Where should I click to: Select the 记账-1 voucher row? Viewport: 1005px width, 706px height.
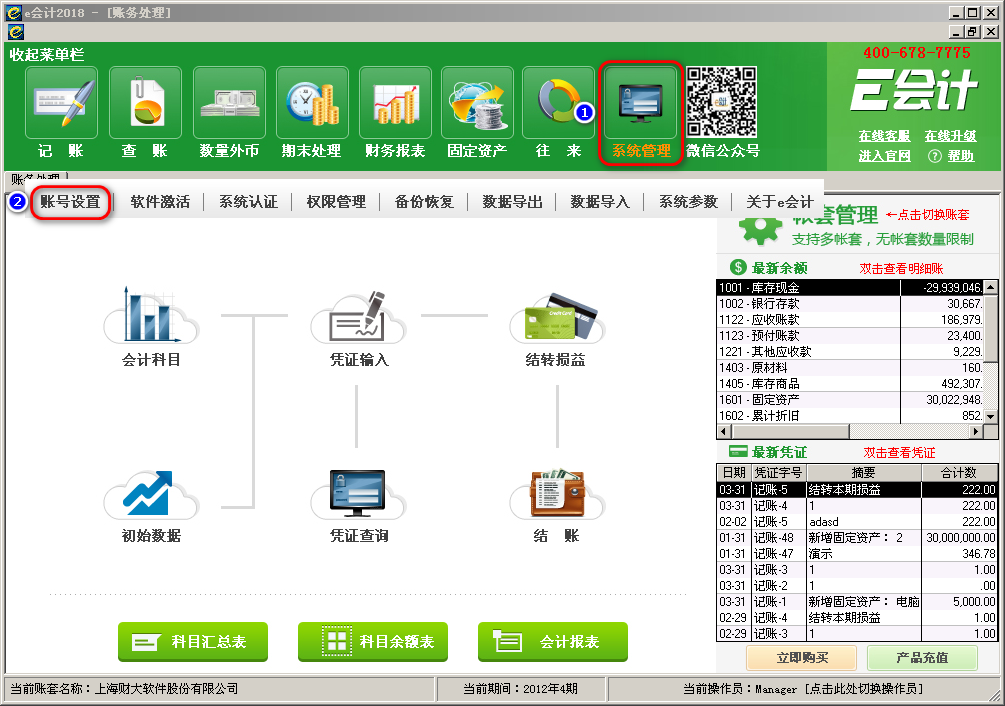(857, 602)
